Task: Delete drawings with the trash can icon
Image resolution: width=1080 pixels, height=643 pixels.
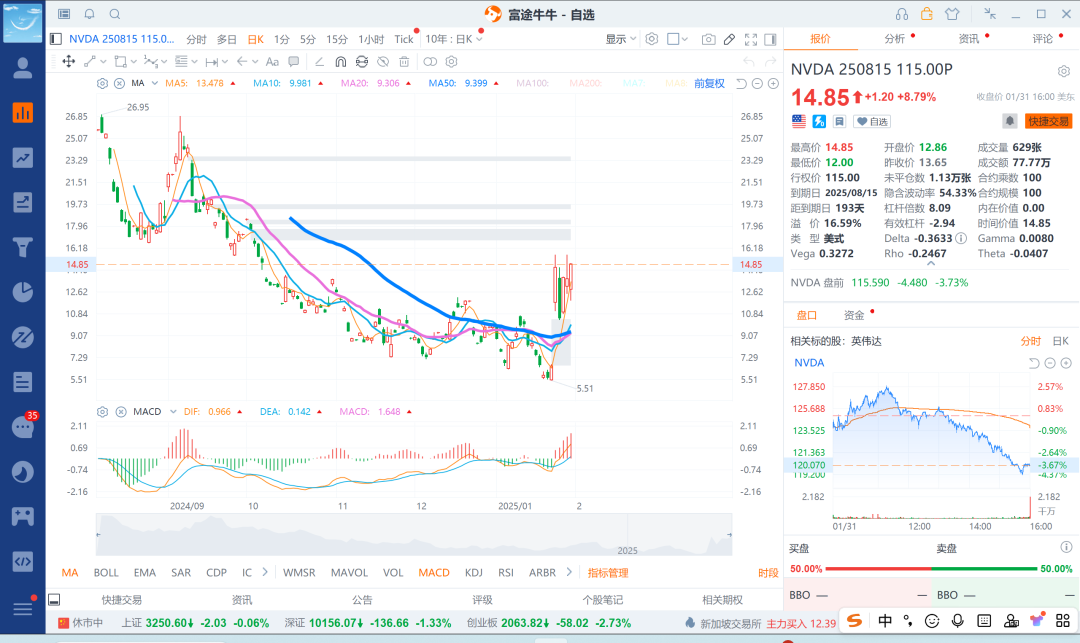Action: click(404, 61)
